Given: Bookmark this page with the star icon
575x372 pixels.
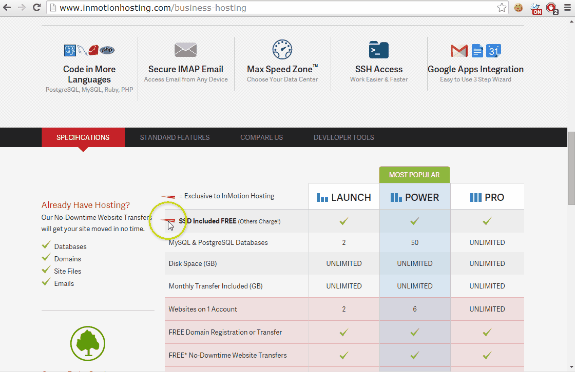Looking at the screenshot, I should (x=501, y=8).
